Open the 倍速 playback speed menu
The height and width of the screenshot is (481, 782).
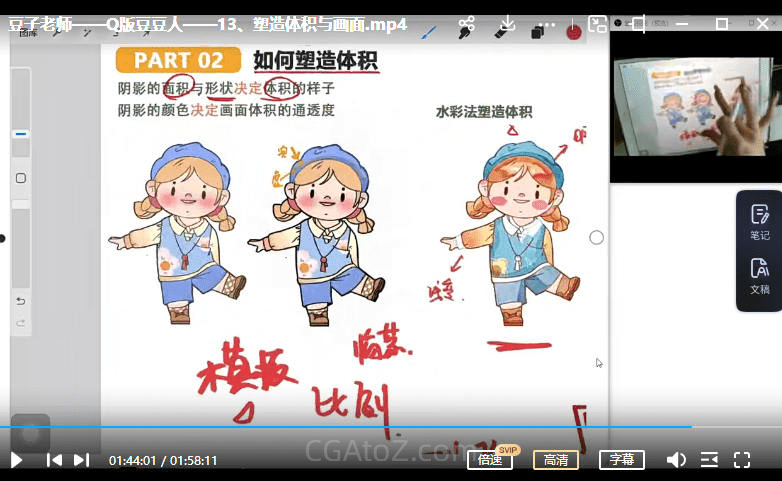coord(489,460)
